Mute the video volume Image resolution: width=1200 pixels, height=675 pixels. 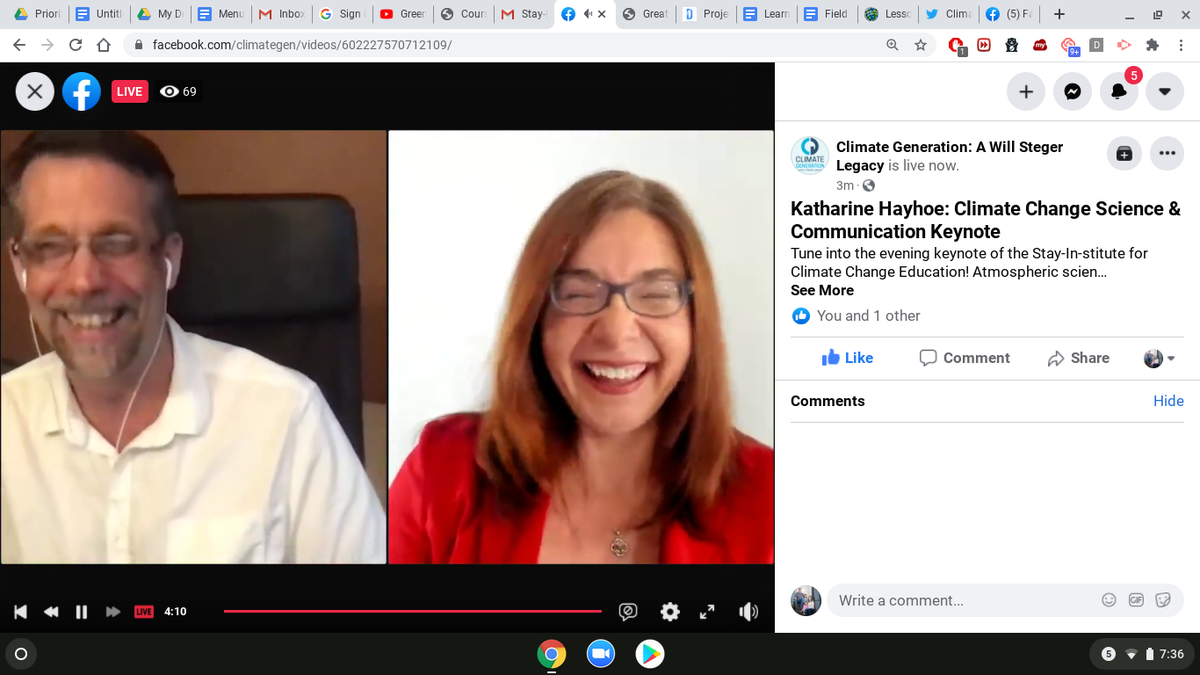(x=747, y=611)
